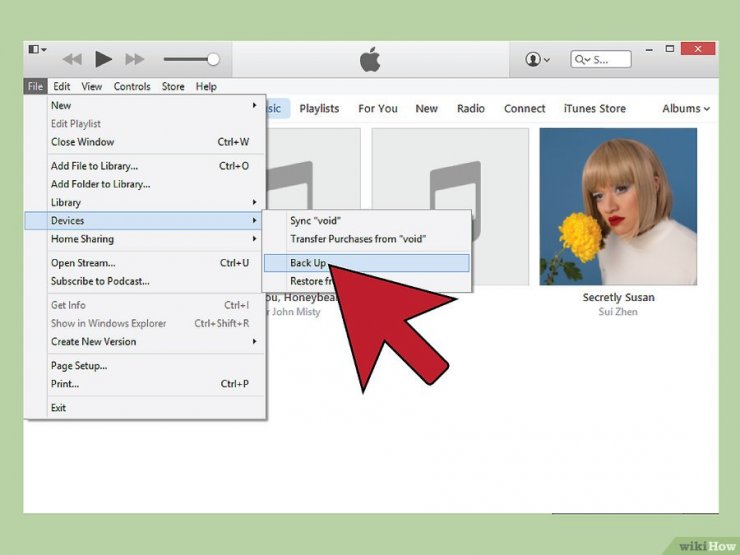The height and width of the screenshot is (555, 740).
Task: Open the iTunes Store tab
Action: click(x=595, y=109)
